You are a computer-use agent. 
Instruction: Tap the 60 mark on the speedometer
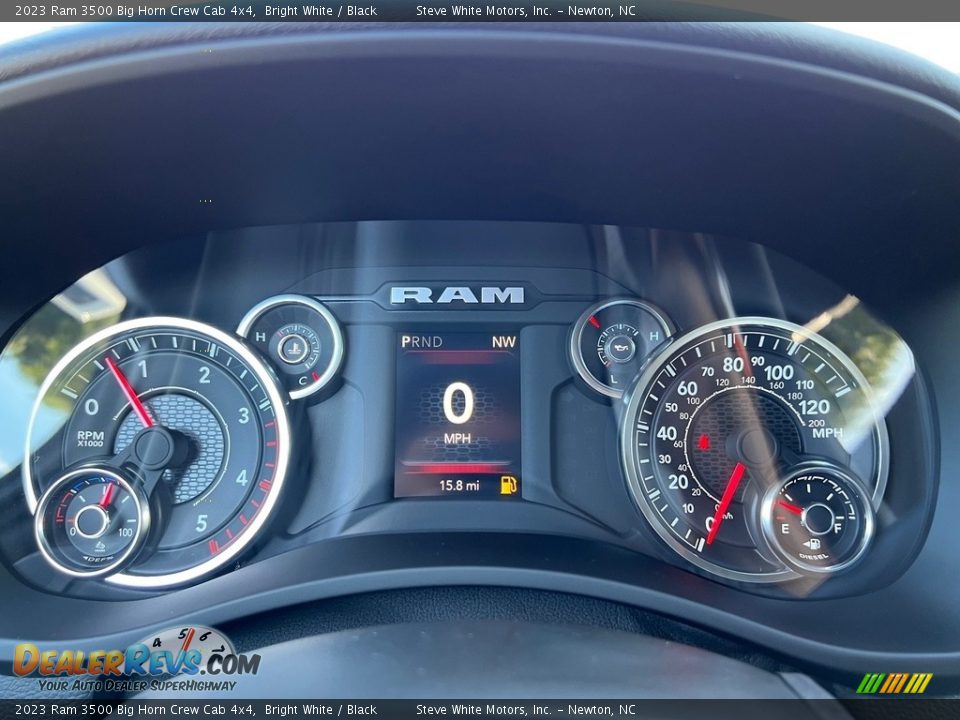point(687,388)
